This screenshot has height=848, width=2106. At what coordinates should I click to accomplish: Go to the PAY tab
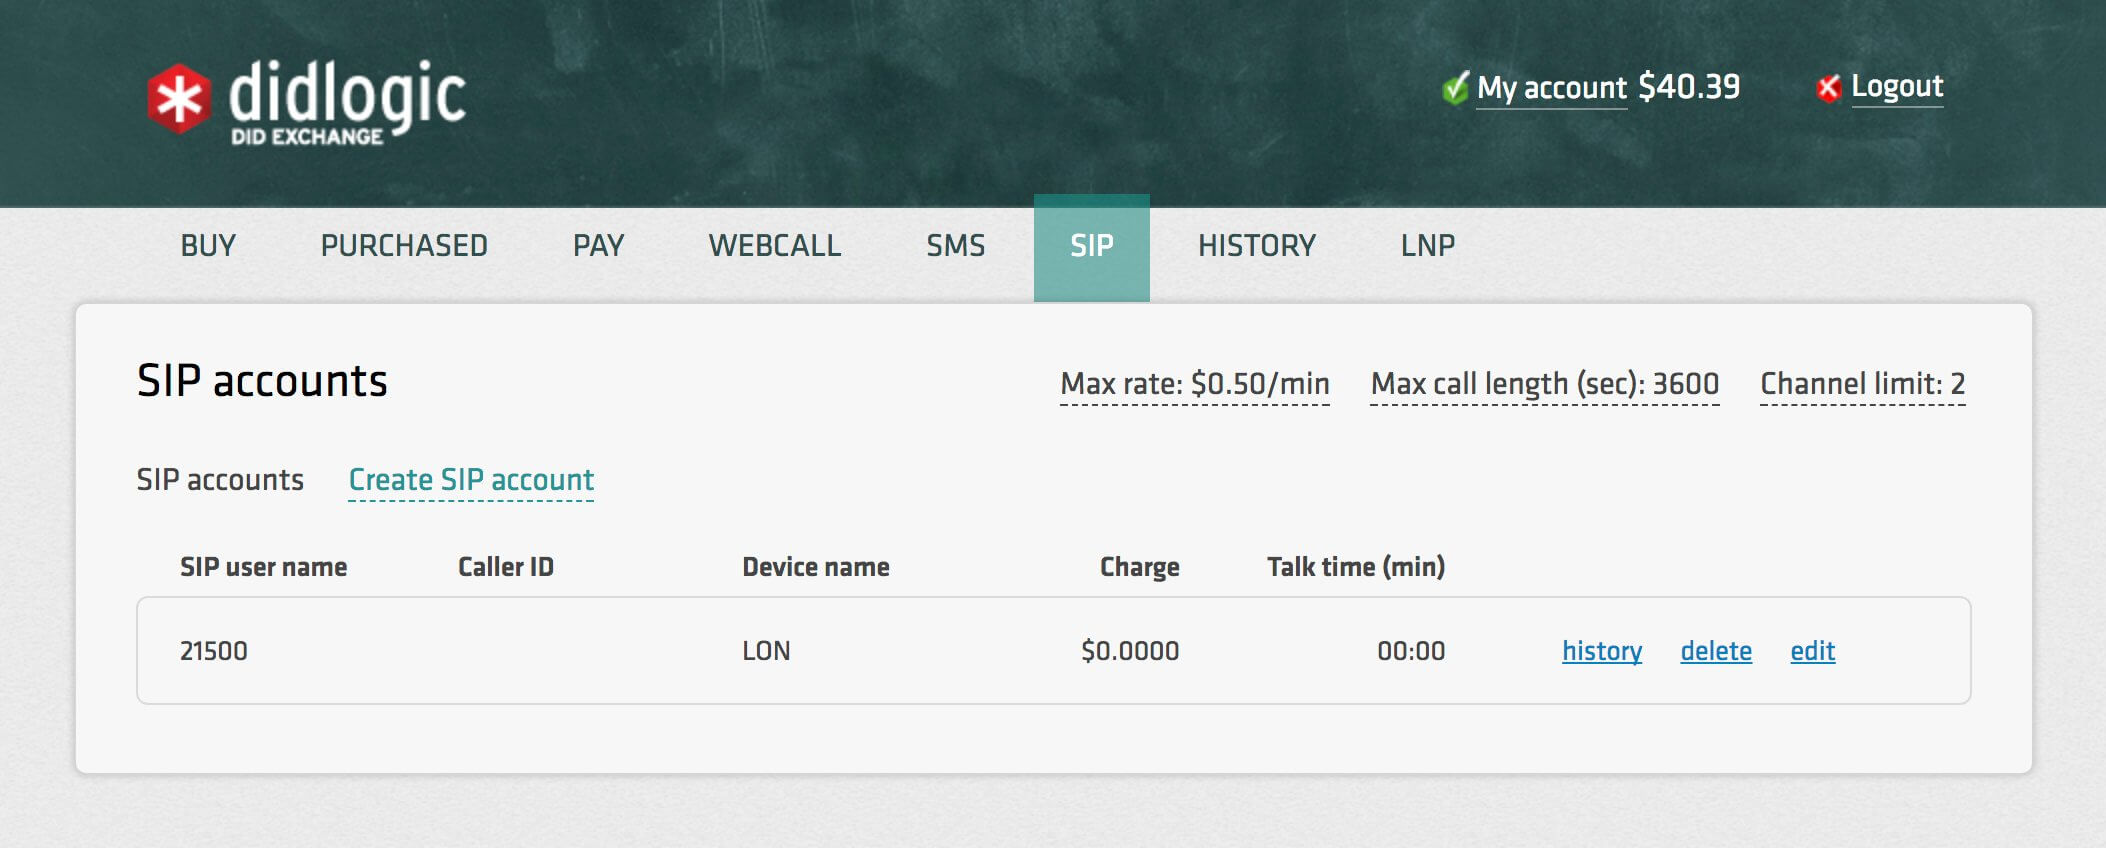tap(598, 246)
